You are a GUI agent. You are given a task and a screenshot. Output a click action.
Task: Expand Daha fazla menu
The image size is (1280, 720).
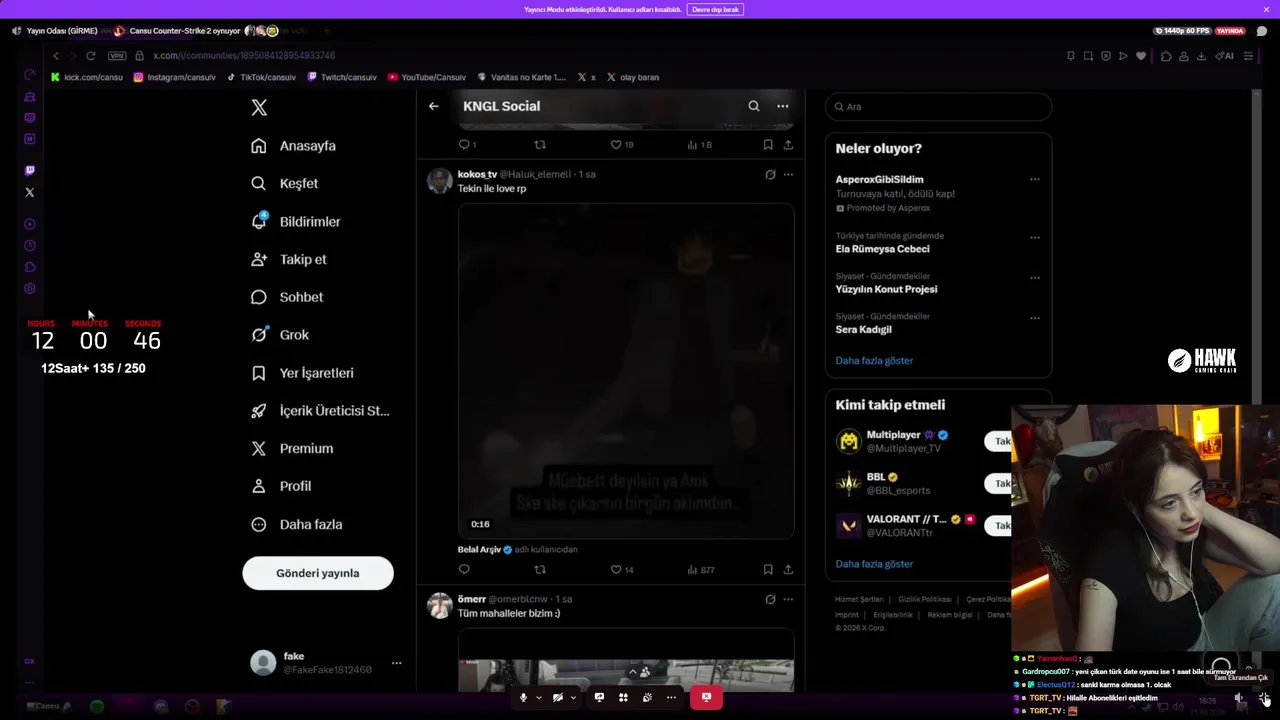pos(296,524)
